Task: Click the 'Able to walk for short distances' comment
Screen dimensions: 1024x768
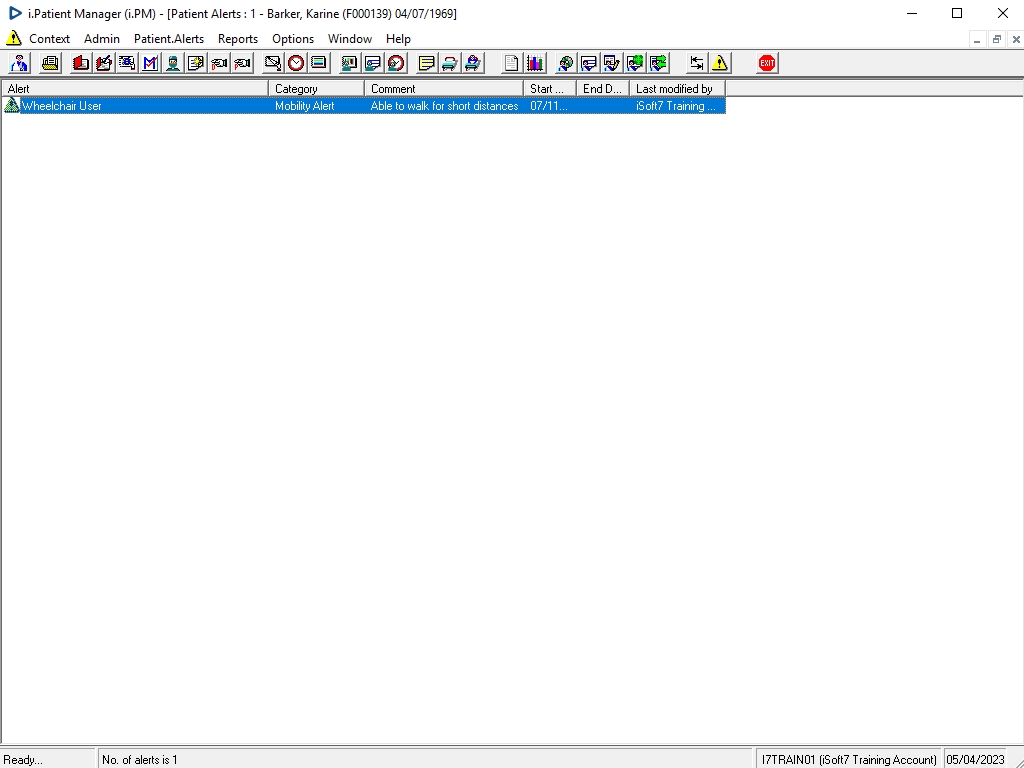Action: click(x=445, y=106)
